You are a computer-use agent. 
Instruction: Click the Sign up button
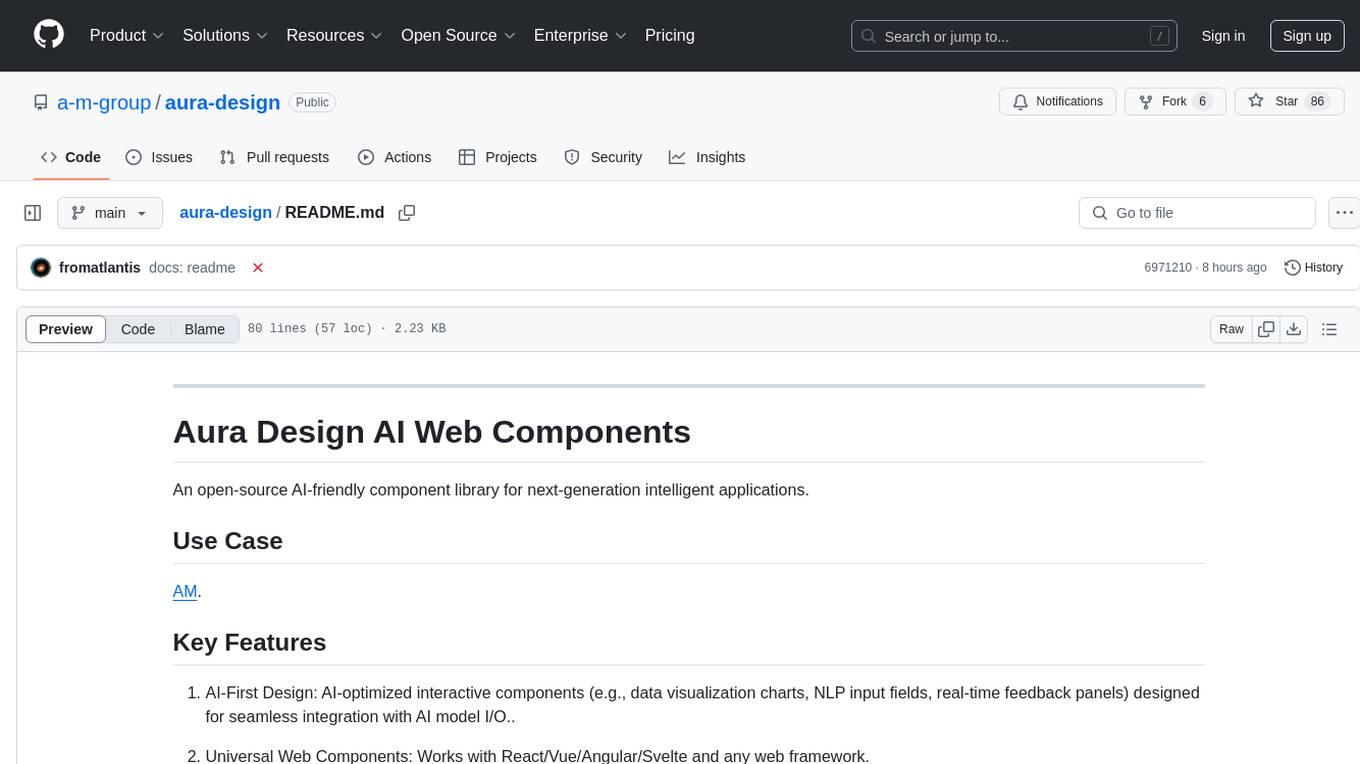pyautogui.click(x=1307, y=36)
